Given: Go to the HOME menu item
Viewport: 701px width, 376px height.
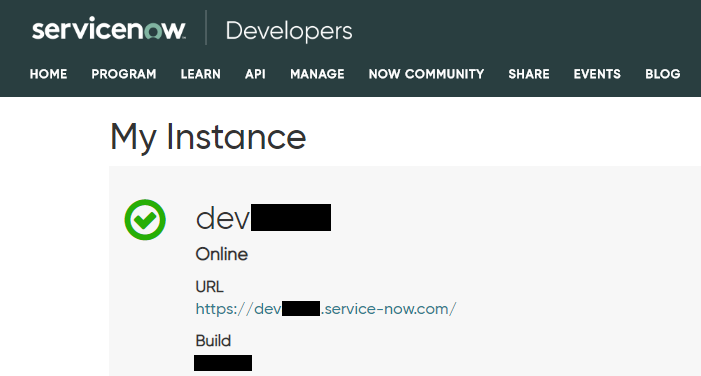Looking at the screenshot, I should [48, 74].
